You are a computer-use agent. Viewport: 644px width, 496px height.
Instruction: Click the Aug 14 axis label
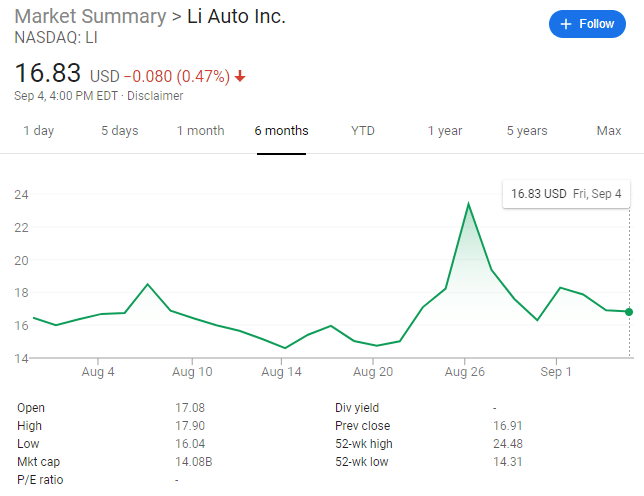click(281, 372)
